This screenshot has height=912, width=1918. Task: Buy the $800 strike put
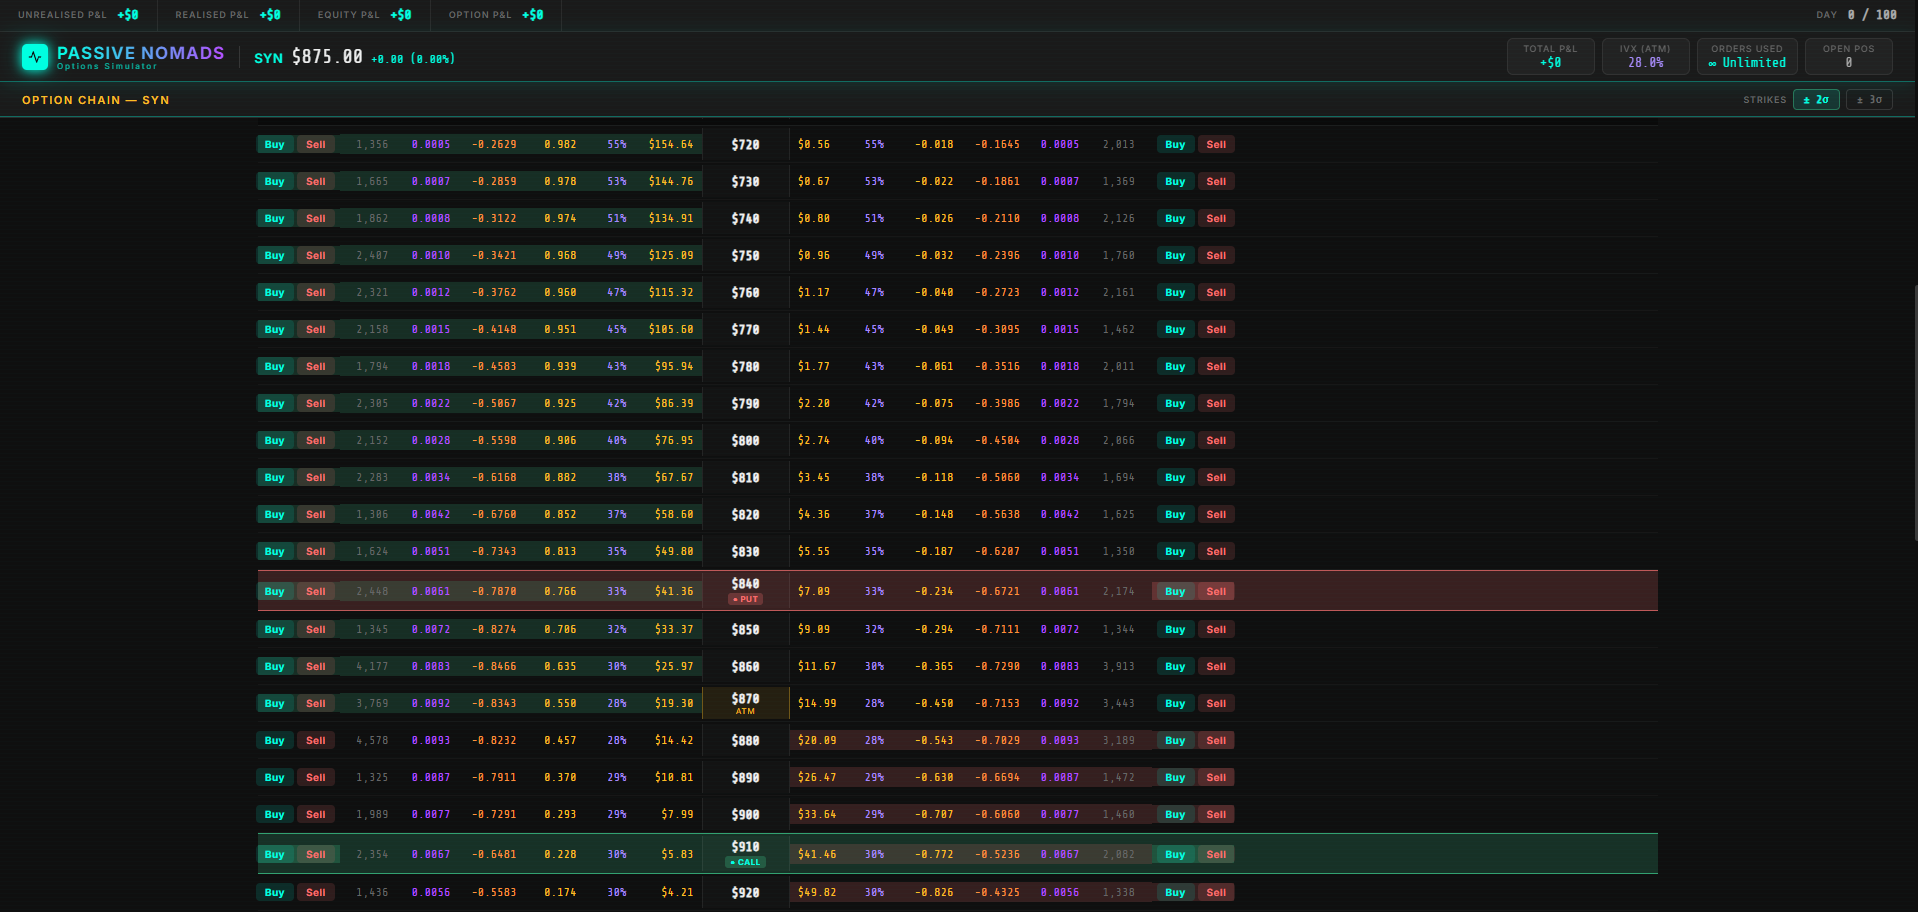click(x=1175, y=441)
